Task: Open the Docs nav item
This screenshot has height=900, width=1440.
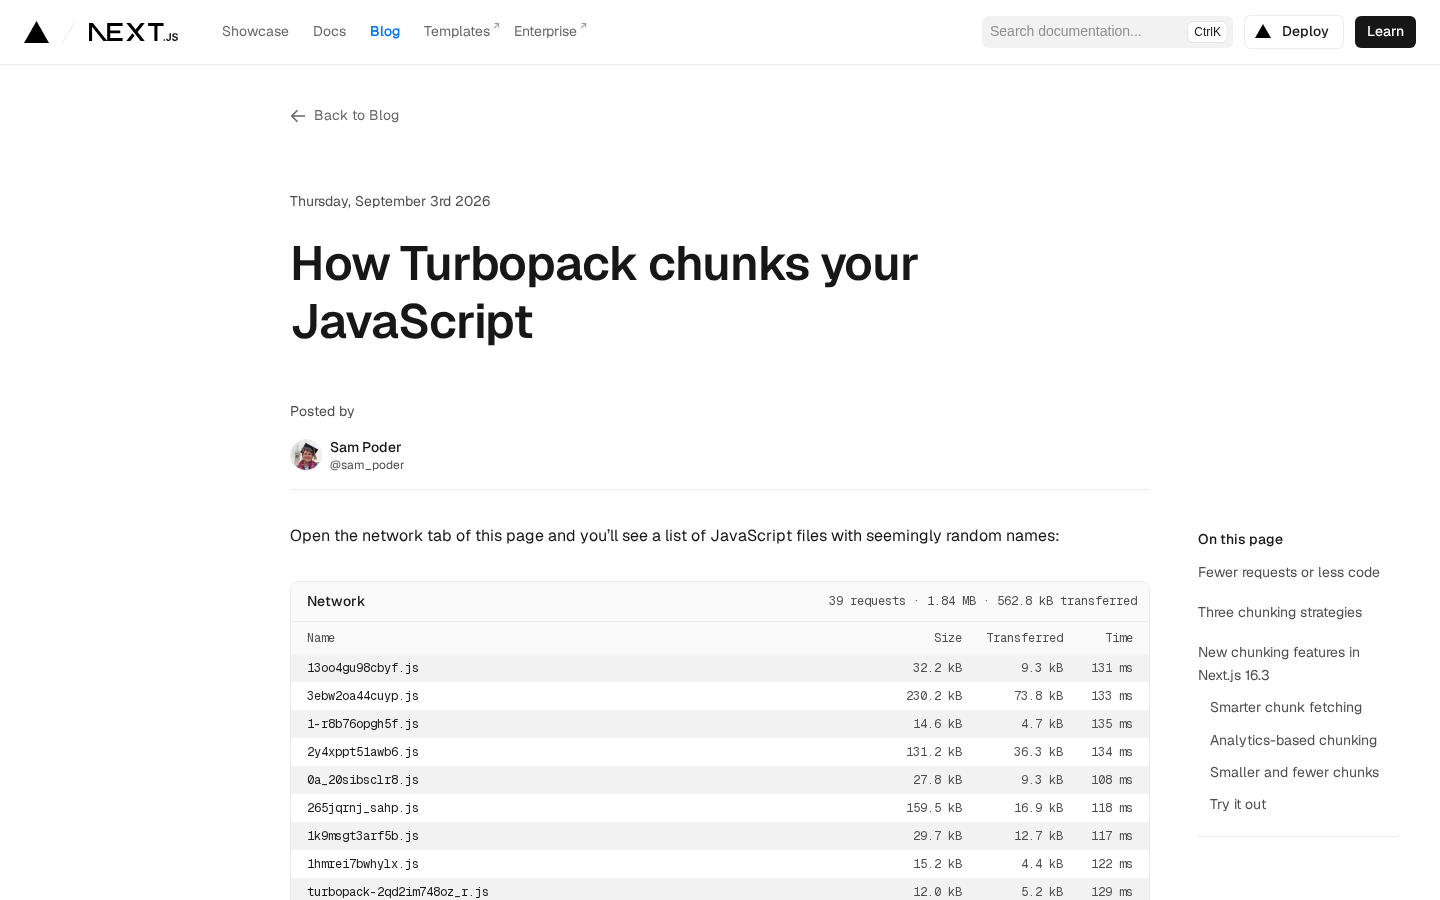Action: point(329,32)
